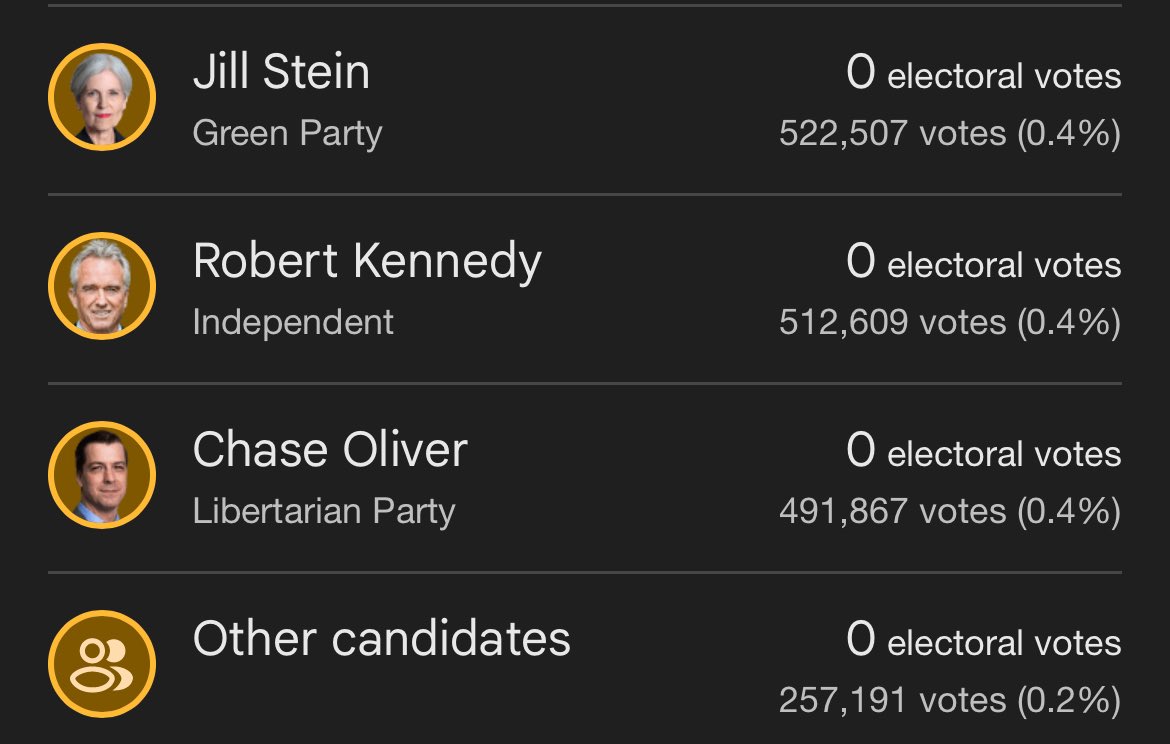
Task: Select the Other candidates group icon
Action: (x=102, y=663)
